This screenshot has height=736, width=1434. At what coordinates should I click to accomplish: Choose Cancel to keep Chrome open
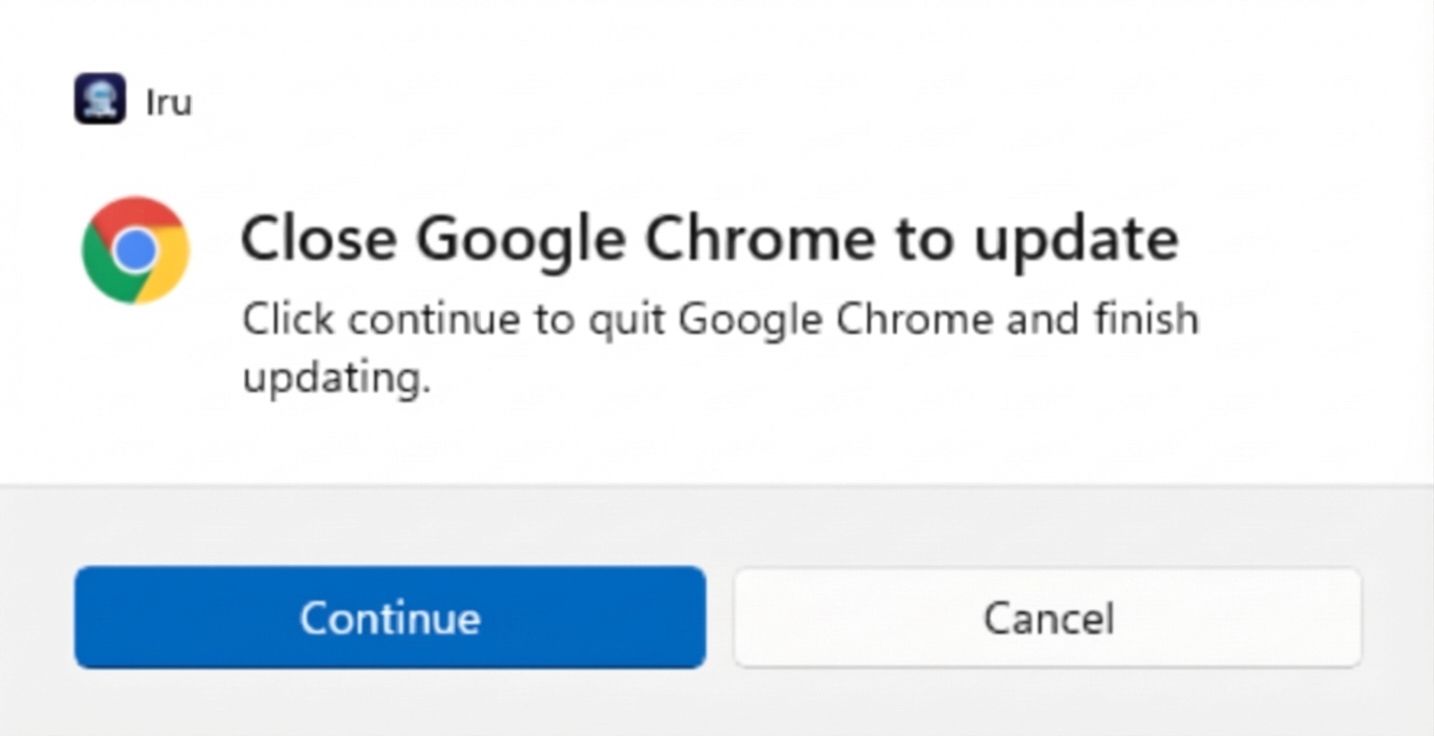tap(1047, 617)
